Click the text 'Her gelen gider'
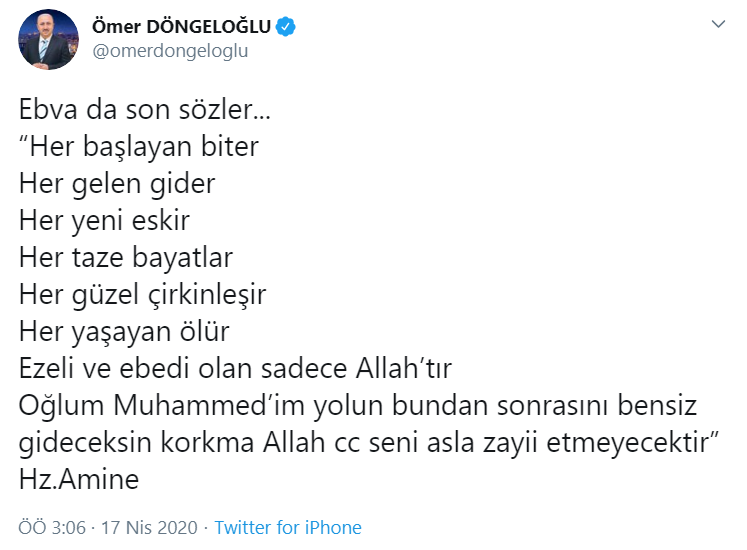 [x=117, y=184]
